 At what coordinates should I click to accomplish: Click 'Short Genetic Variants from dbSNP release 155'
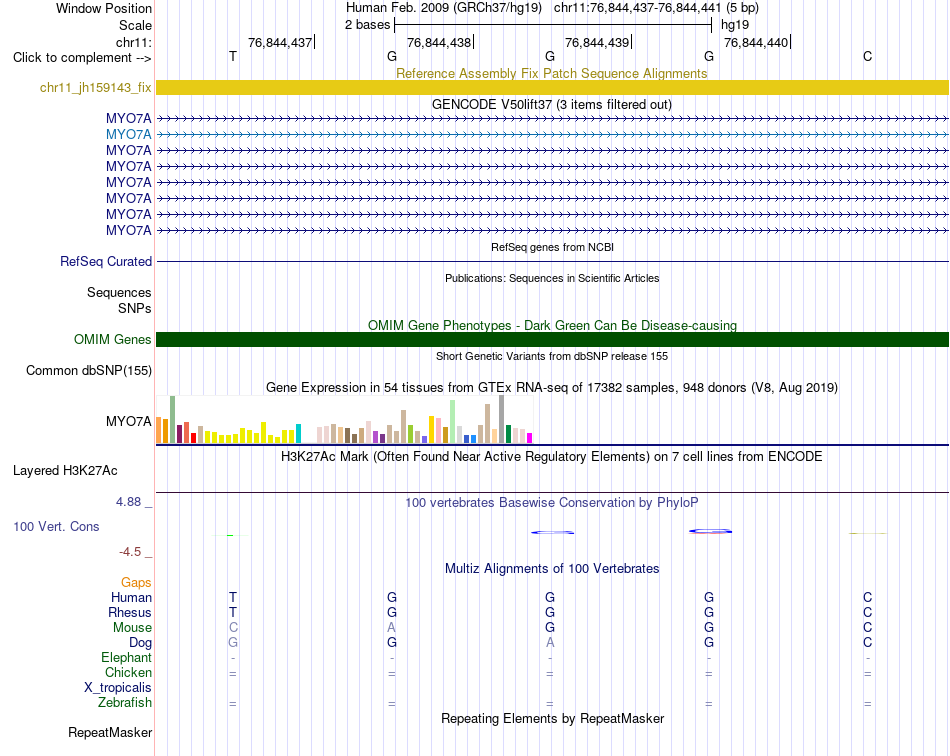pos(552,356)
